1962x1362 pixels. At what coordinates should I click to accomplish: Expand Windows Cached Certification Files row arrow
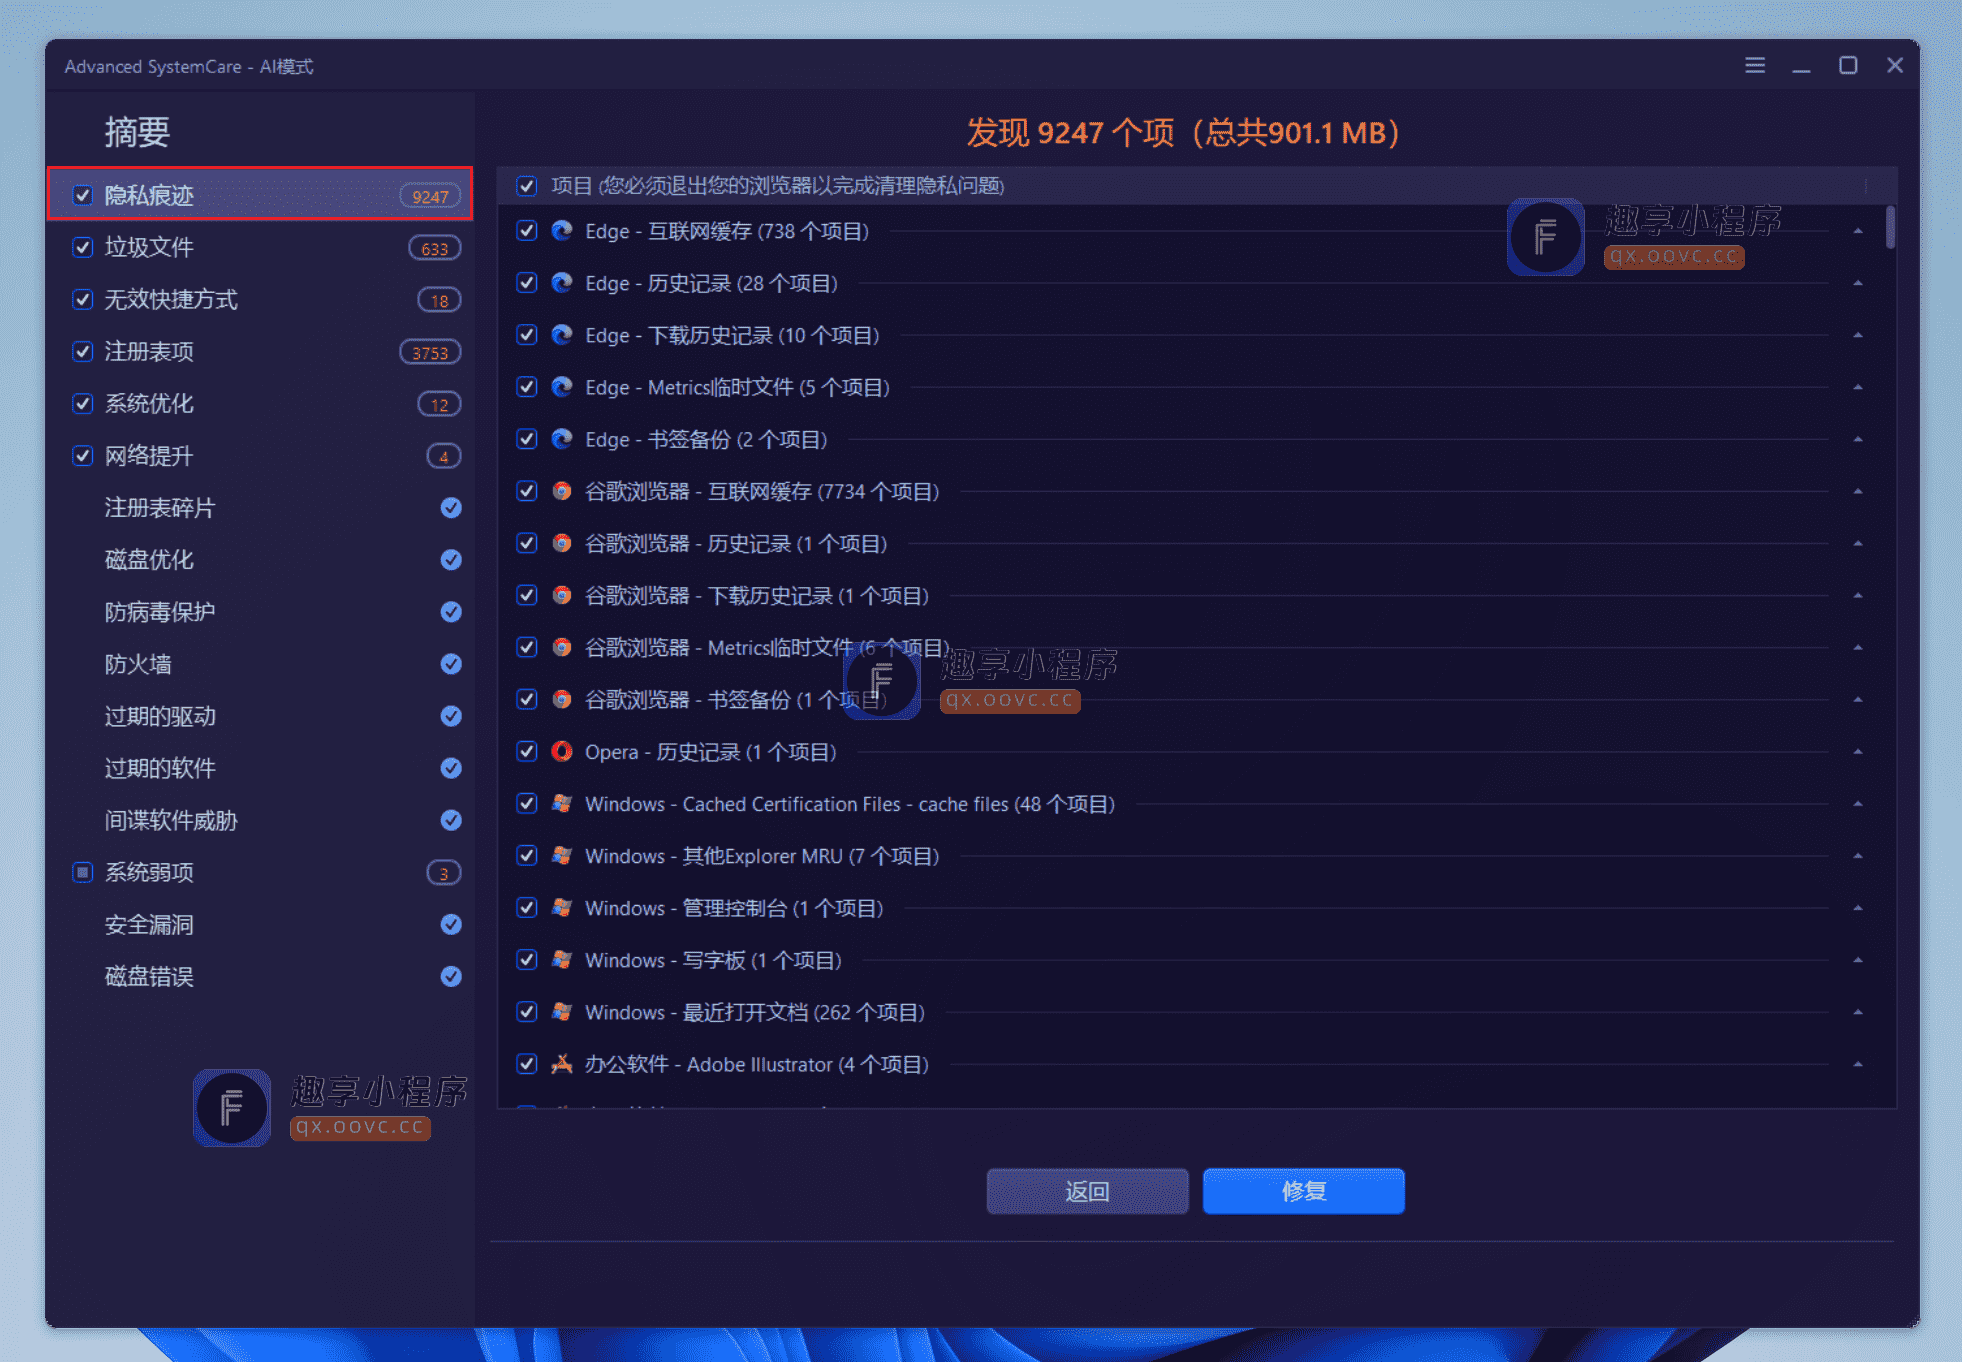tap(1857, 803)
